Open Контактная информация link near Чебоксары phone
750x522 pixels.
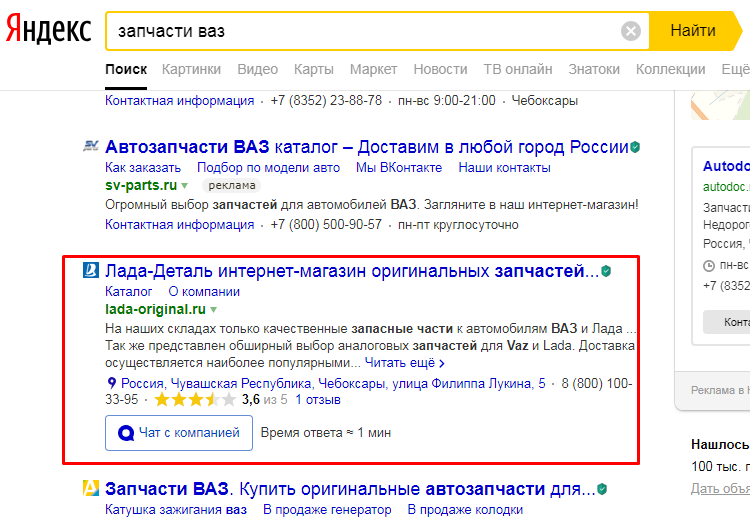pyautogui.click(x=179, y=100)
